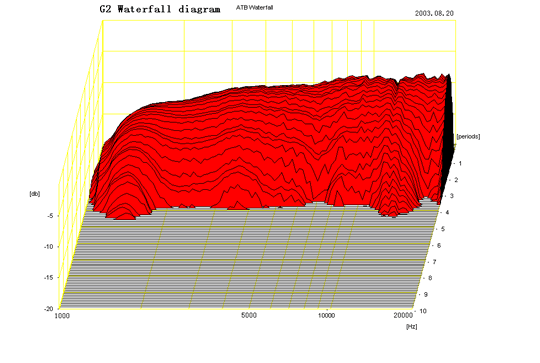
Task: Click the periods axis value '5'
Action: (443, 229)
